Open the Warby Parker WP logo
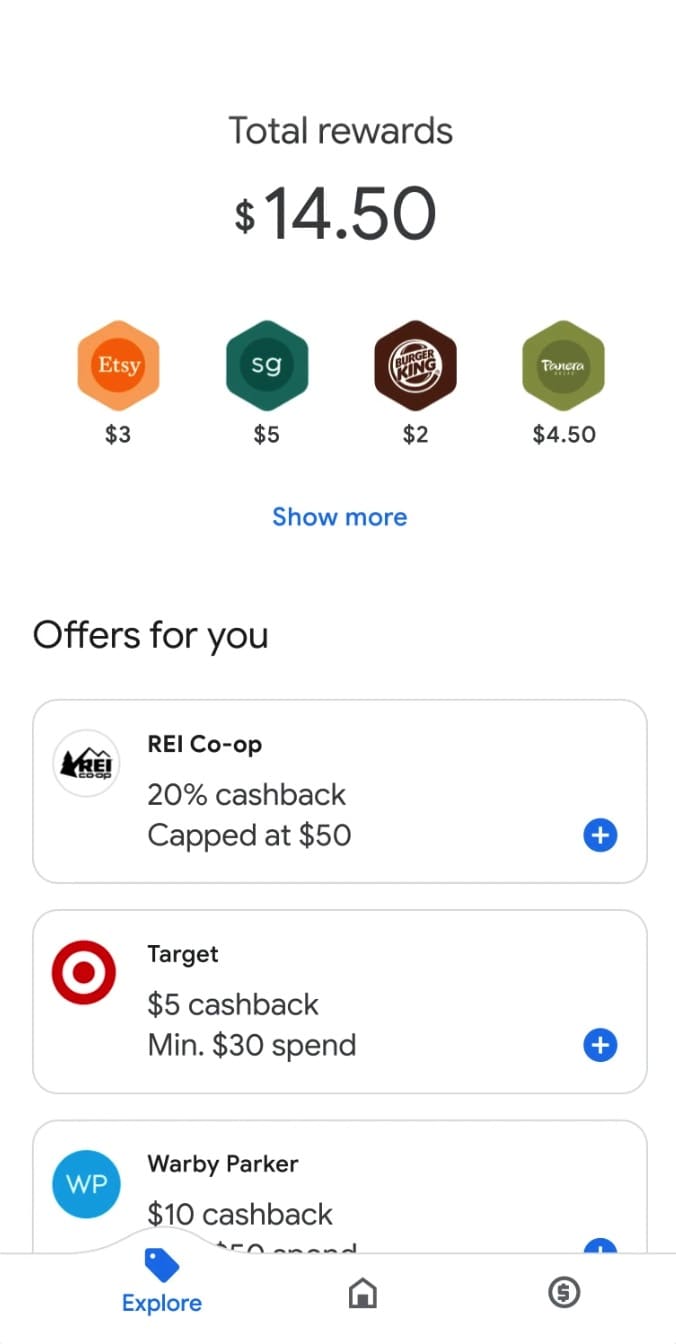 [86, 1183]
